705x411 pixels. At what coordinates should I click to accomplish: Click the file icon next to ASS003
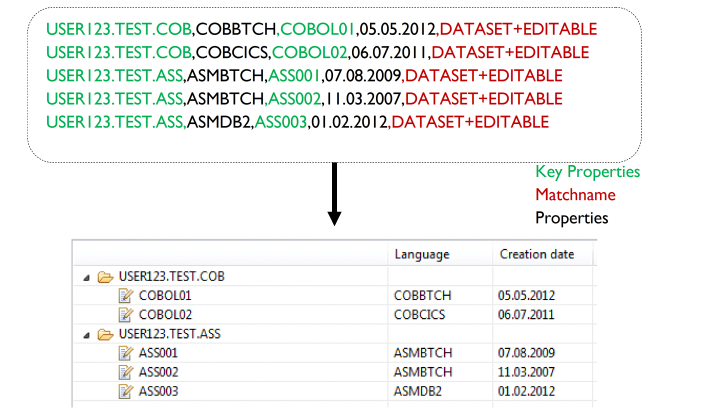coord(125,390)
